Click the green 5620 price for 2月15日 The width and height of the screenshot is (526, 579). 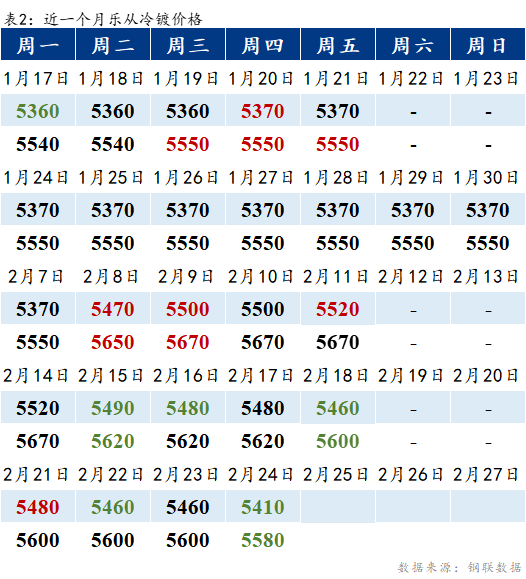(x=113, y=441)
